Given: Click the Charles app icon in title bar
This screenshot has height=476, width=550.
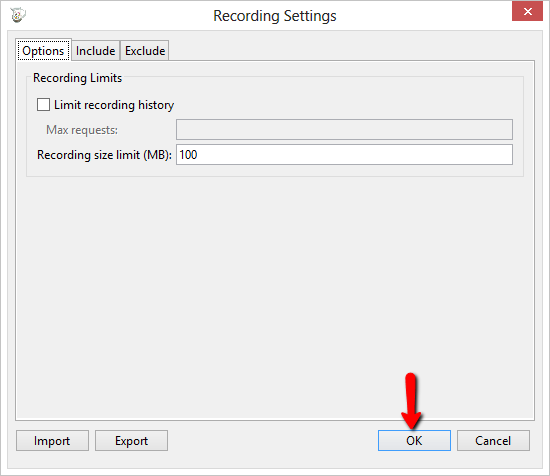Looking at the screenshot, I should tap(18, 15).
